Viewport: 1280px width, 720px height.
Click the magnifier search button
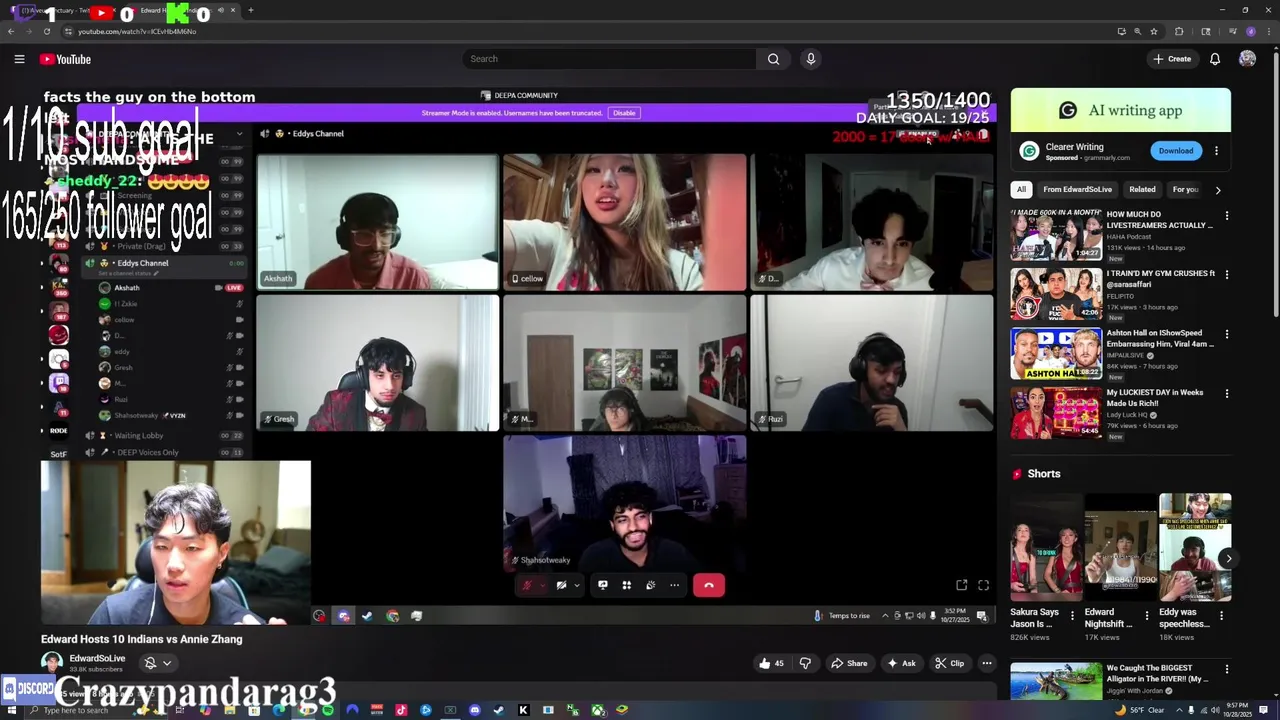773,59
